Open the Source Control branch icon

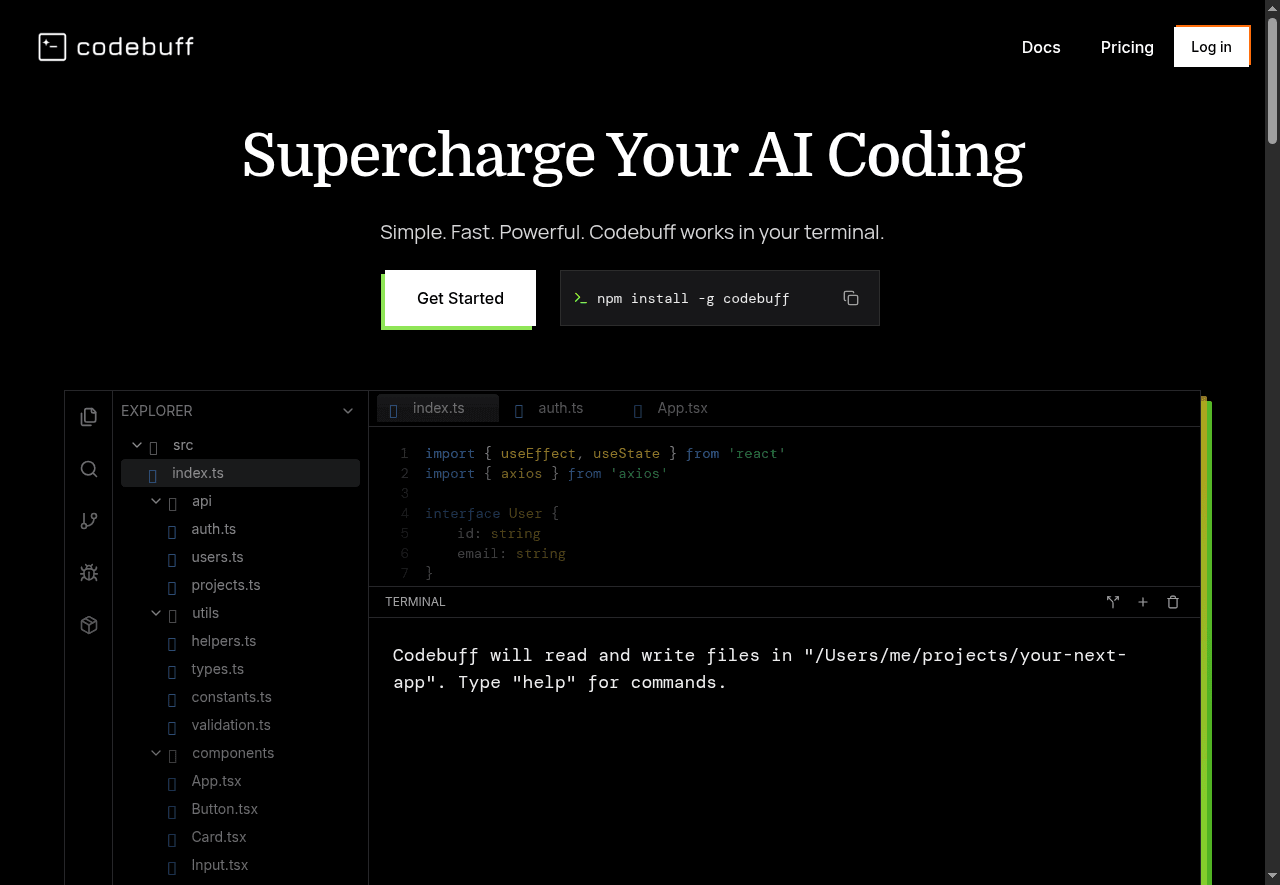(89, 521)
